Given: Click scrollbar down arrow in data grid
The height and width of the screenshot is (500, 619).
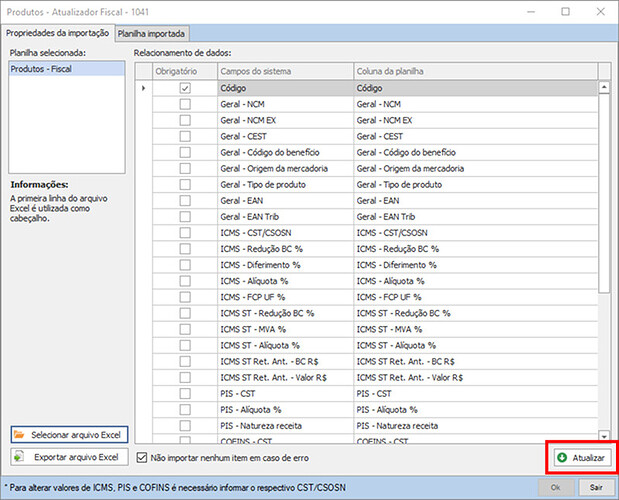Looking at the screenshot, I should coord(603,436).
